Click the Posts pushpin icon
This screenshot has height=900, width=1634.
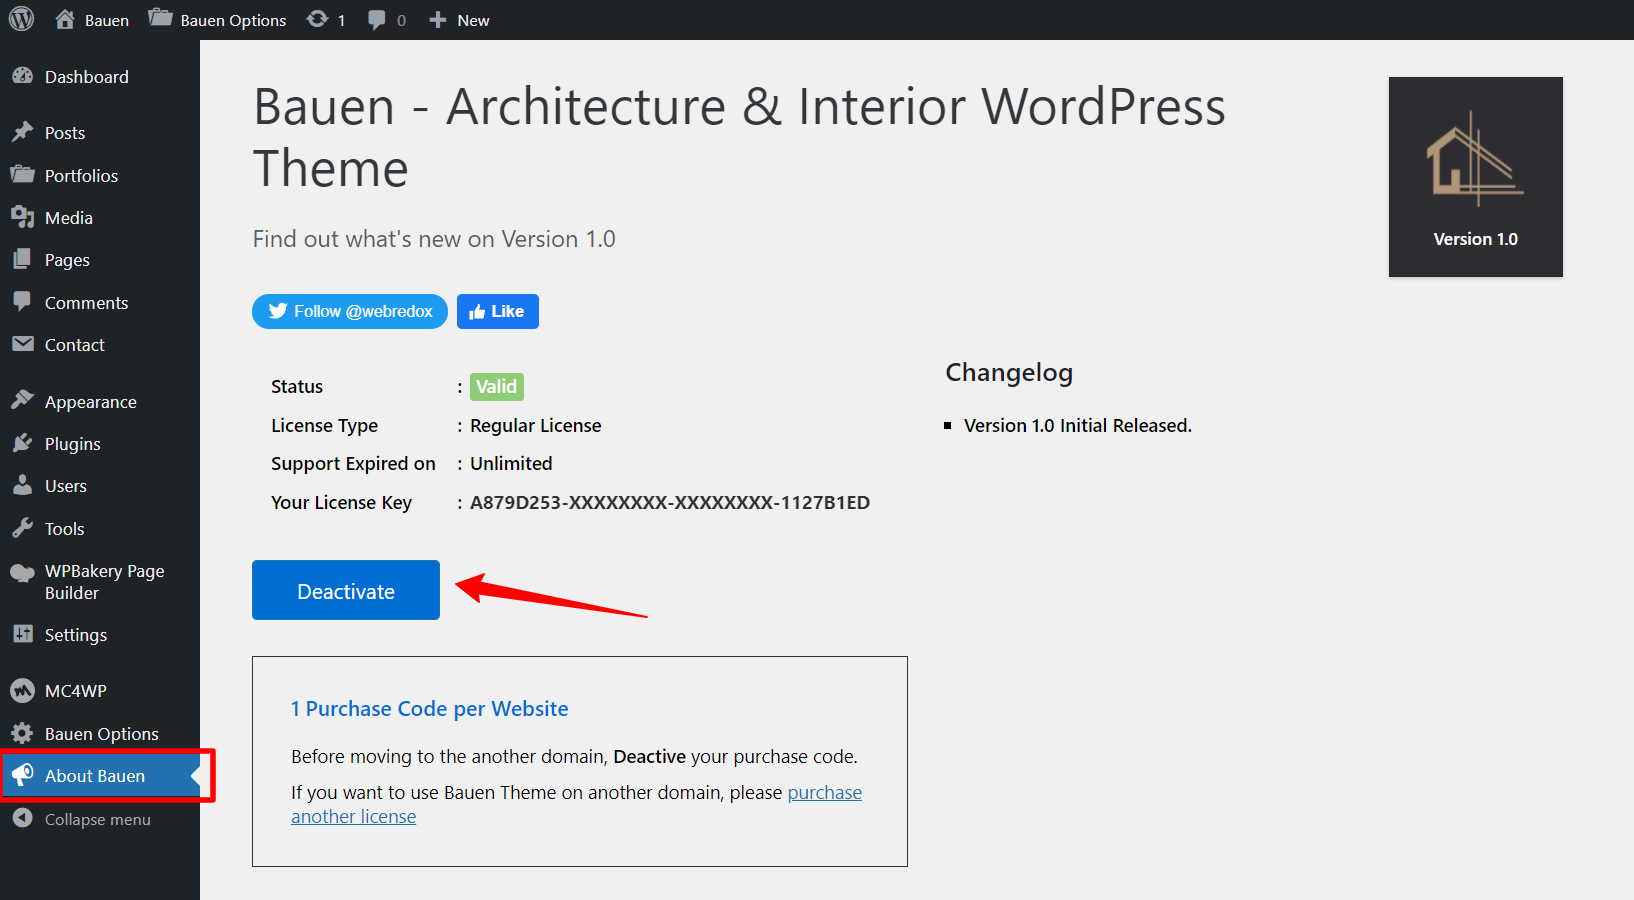click(22, 132)
